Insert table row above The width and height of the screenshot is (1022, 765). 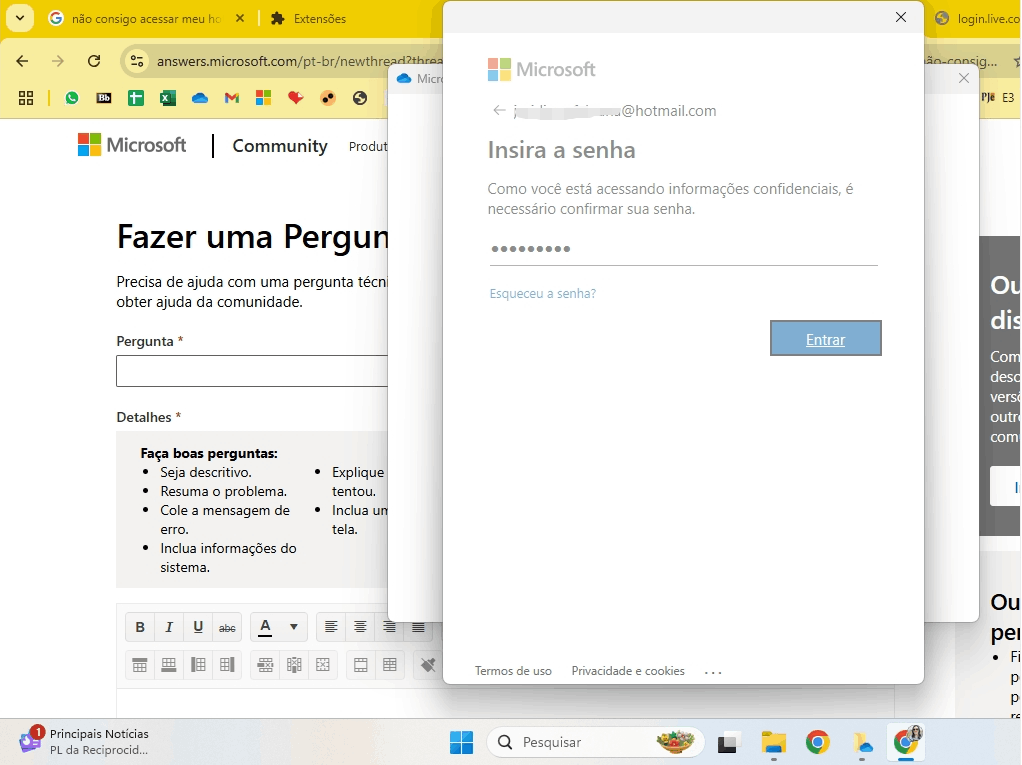[x=139, y=665]
